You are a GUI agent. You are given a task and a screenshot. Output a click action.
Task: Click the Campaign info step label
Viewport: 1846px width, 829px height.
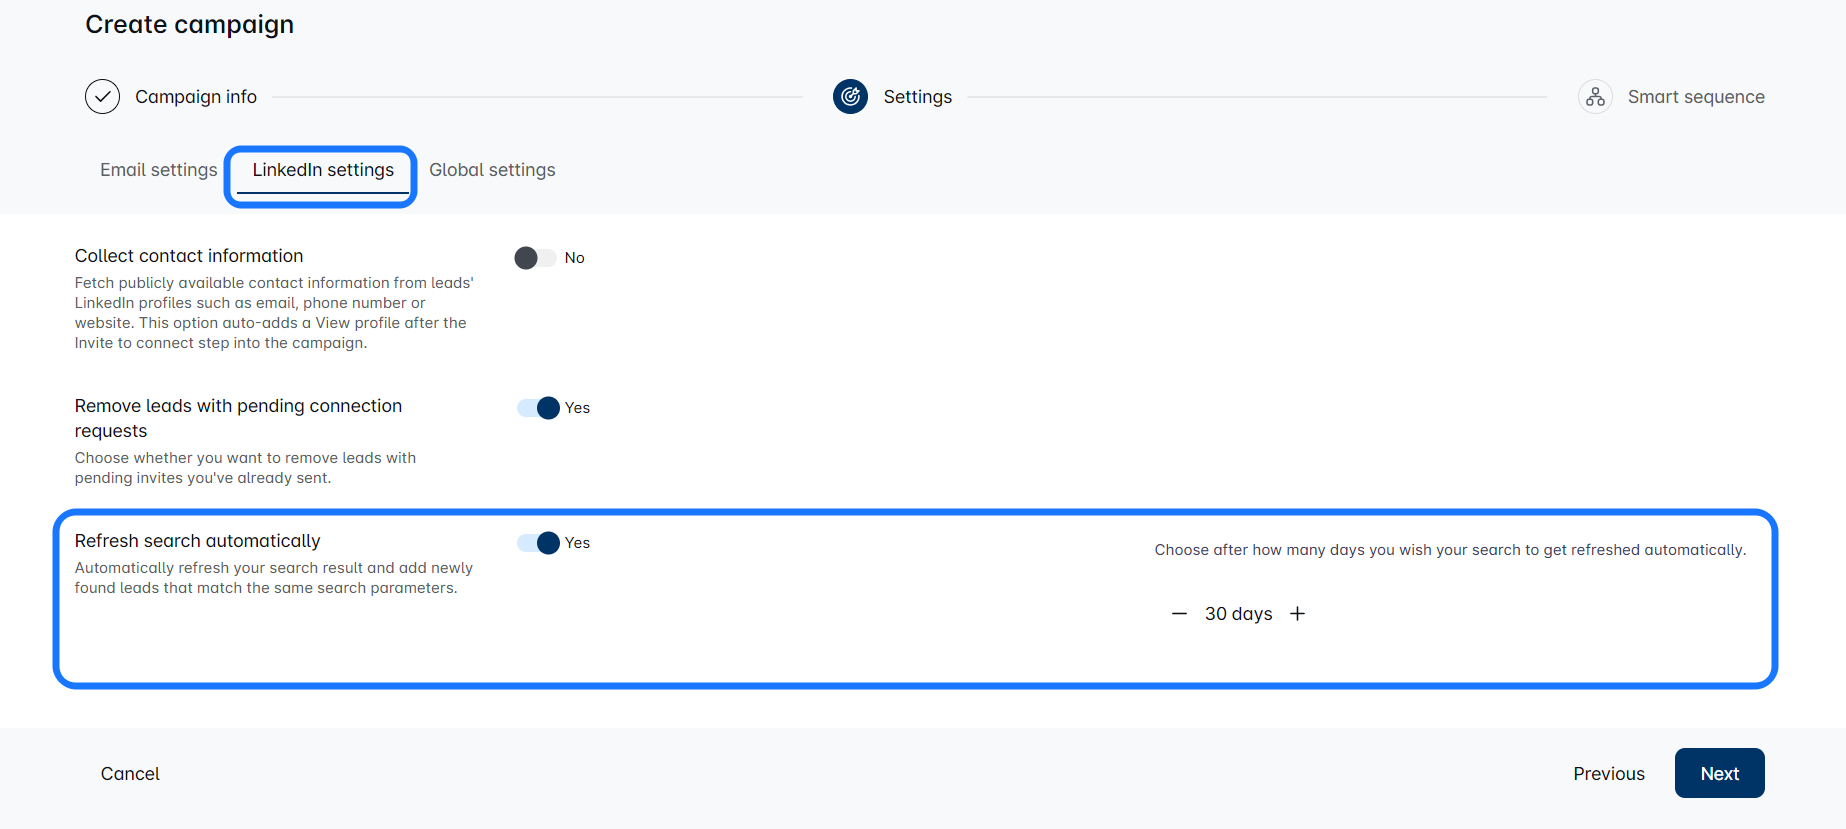coord(196,97)
